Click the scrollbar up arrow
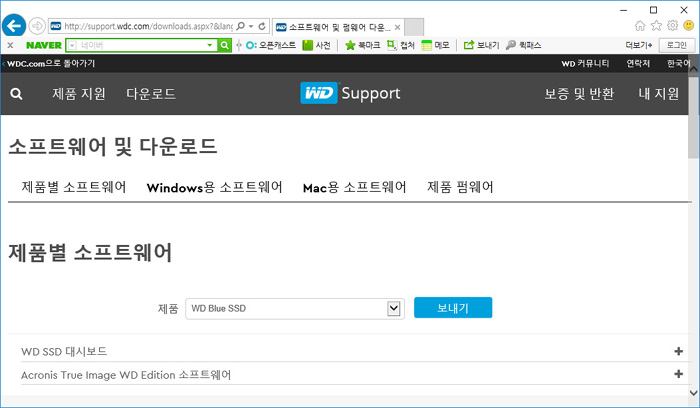The width and height of the screenshot is (700, 408). pos(693,69)
